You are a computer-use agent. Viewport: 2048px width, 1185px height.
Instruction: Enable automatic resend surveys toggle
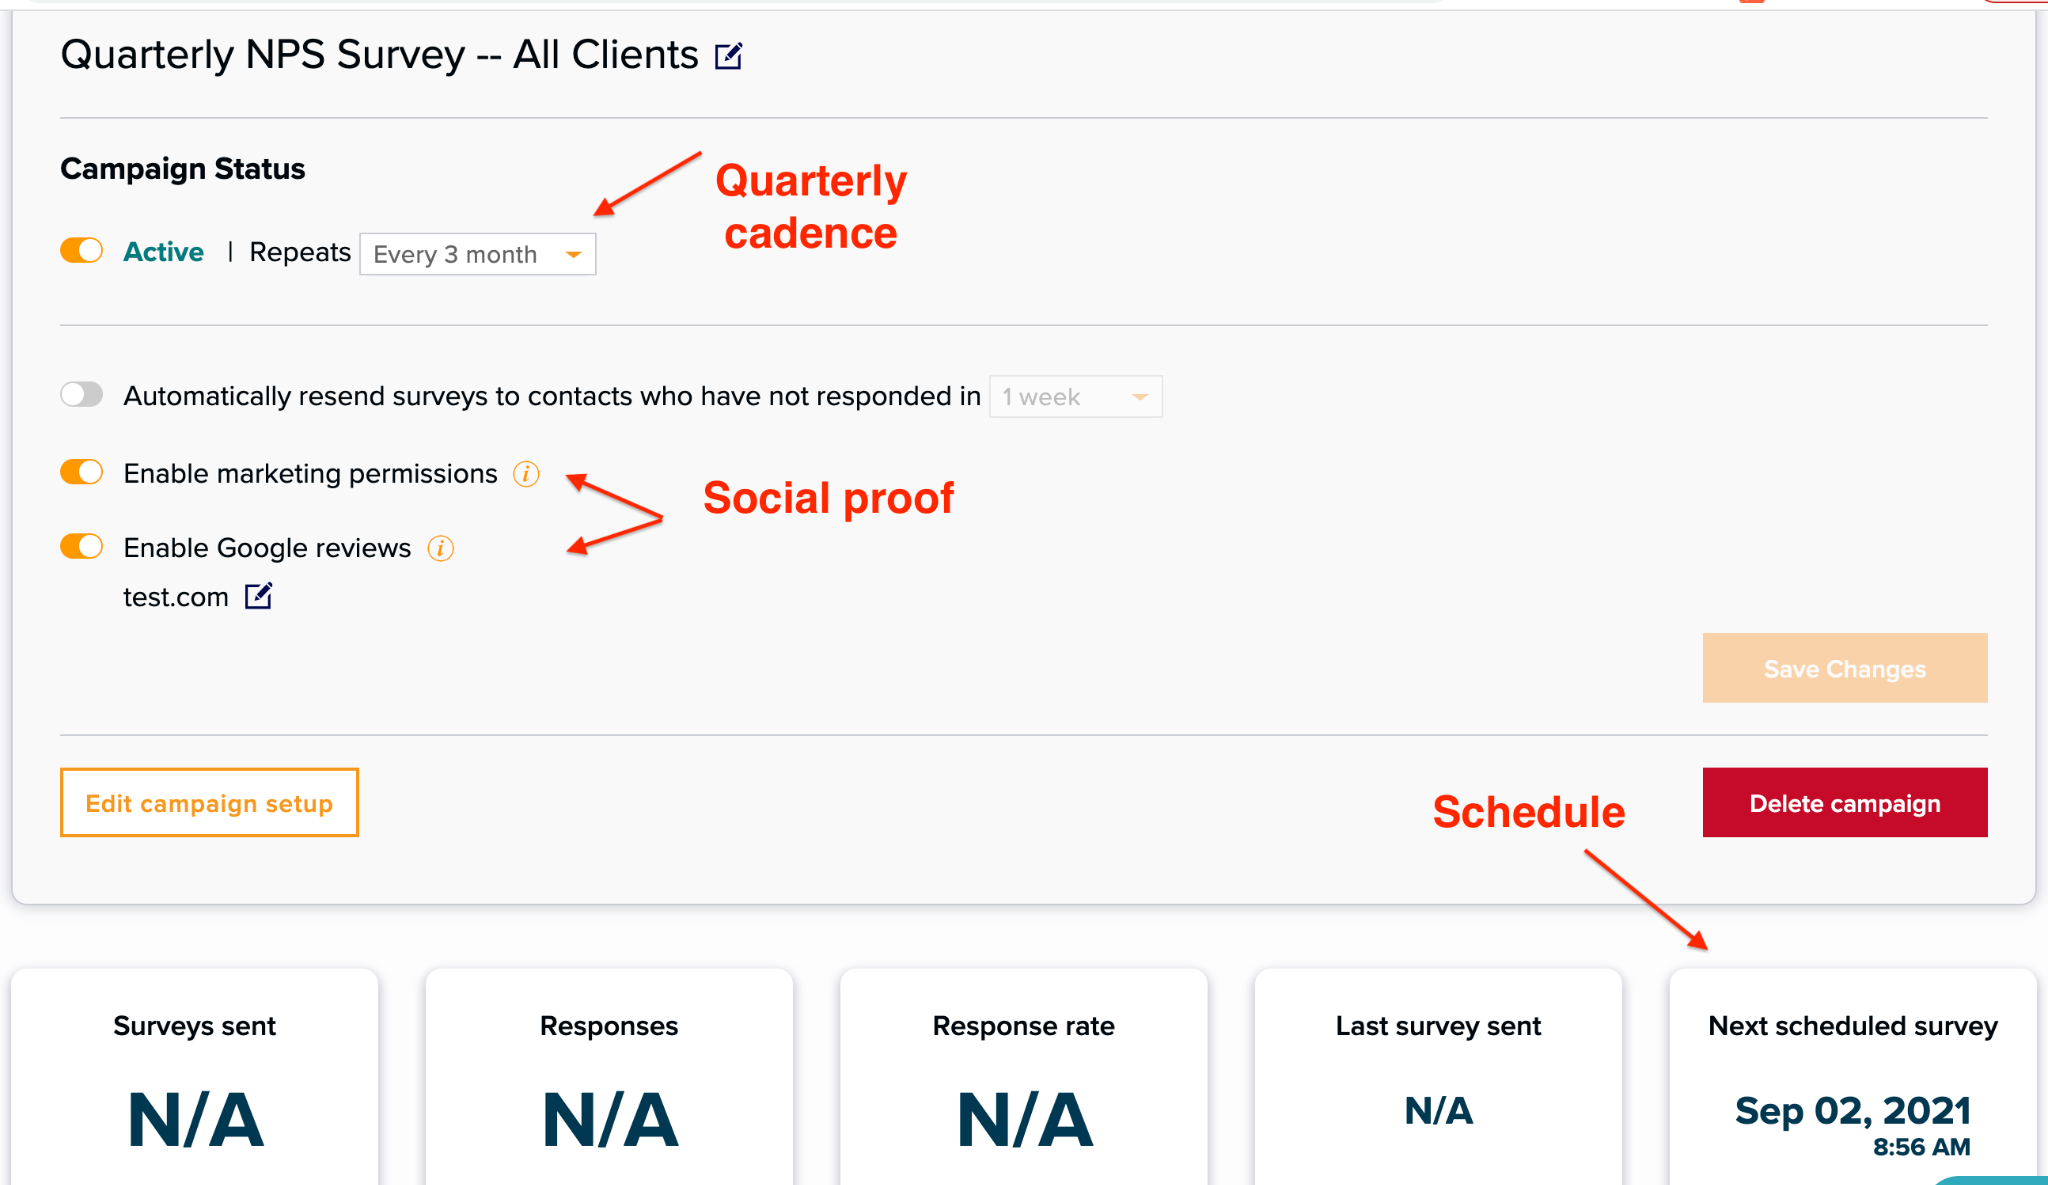coord(82,395)
